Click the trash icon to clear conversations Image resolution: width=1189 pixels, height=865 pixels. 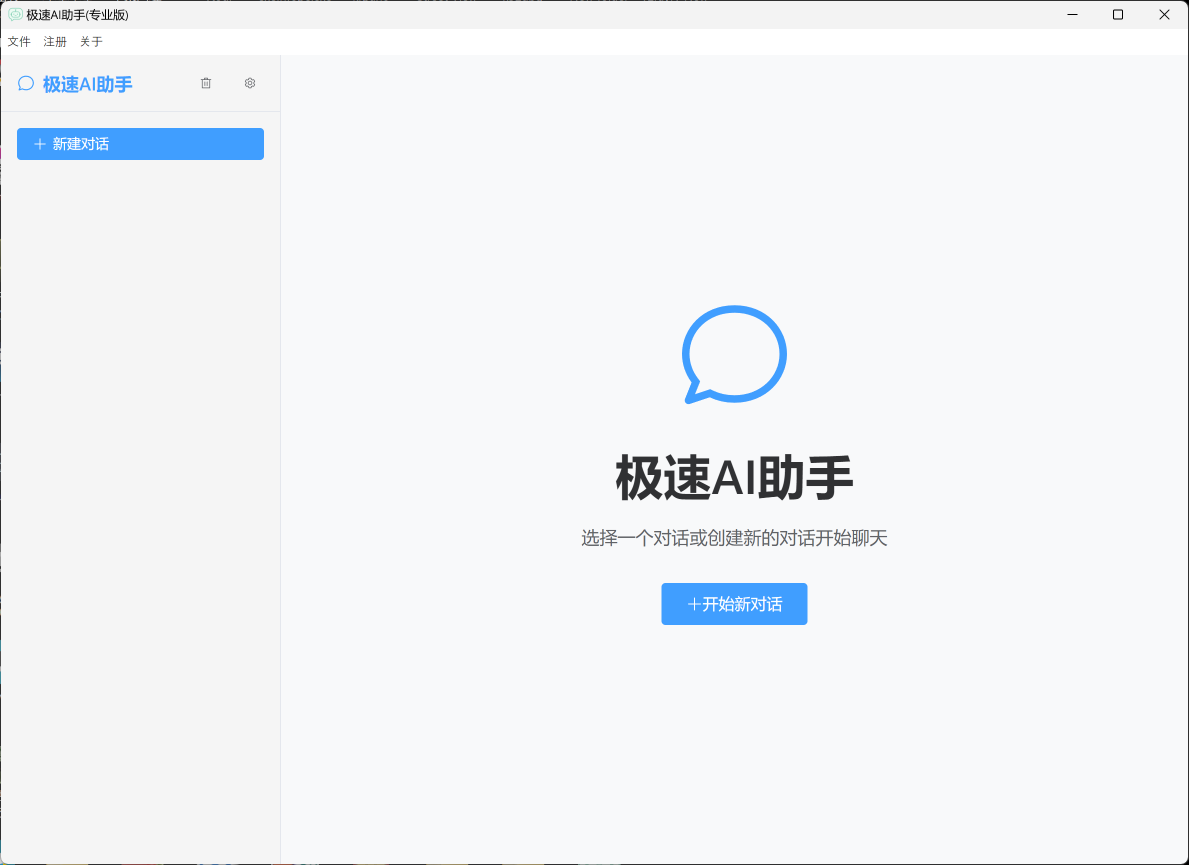206,83
